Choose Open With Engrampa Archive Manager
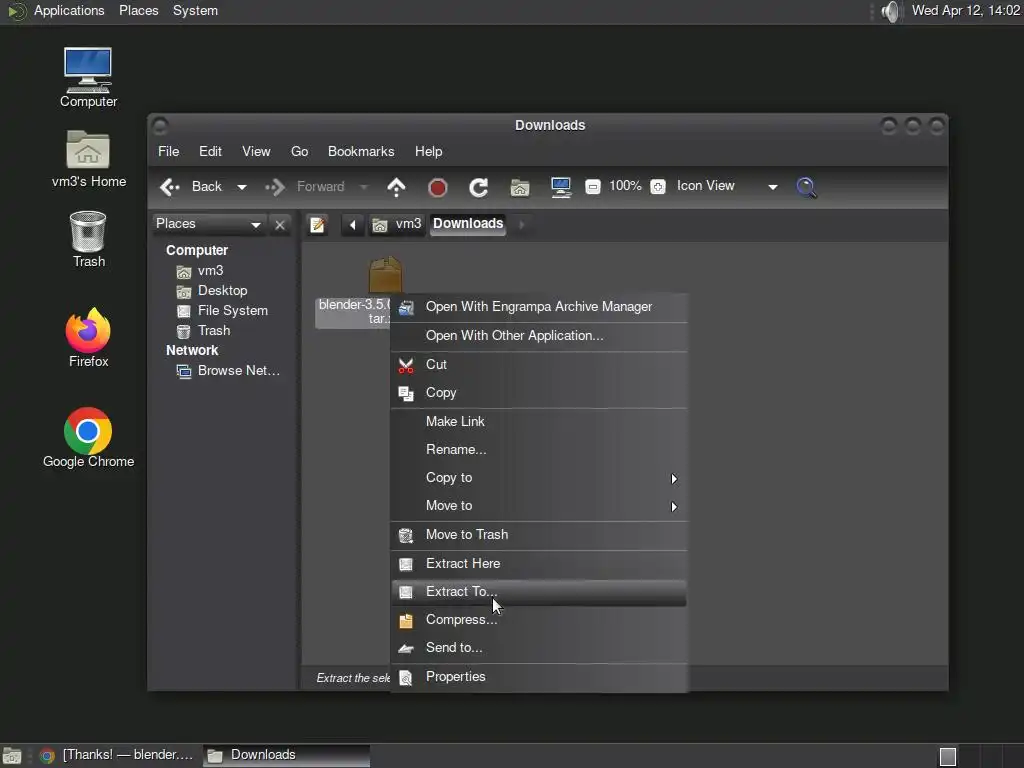1024x768 pixels. (x=539, y=307)
